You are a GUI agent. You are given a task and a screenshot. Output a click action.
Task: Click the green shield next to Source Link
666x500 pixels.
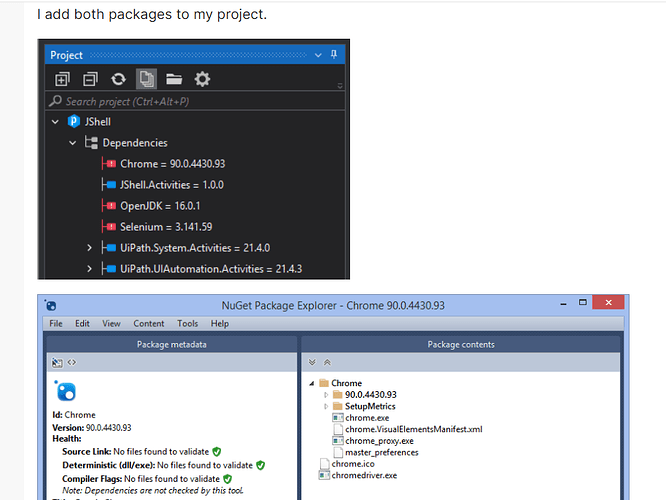pos(217,452)
